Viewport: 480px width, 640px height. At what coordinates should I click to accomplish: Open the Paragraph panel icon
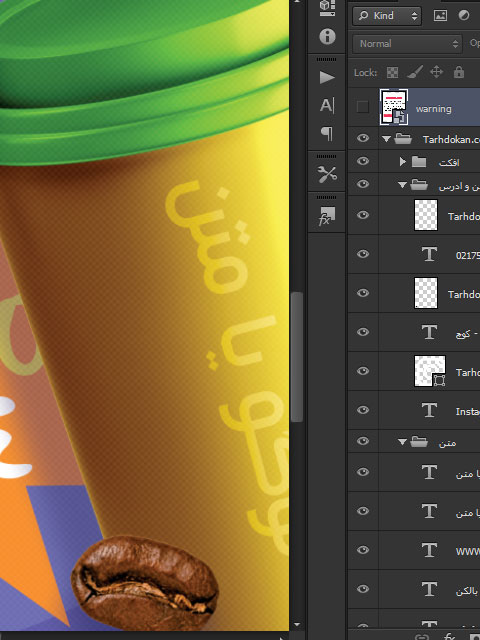(x=327, y=133)
